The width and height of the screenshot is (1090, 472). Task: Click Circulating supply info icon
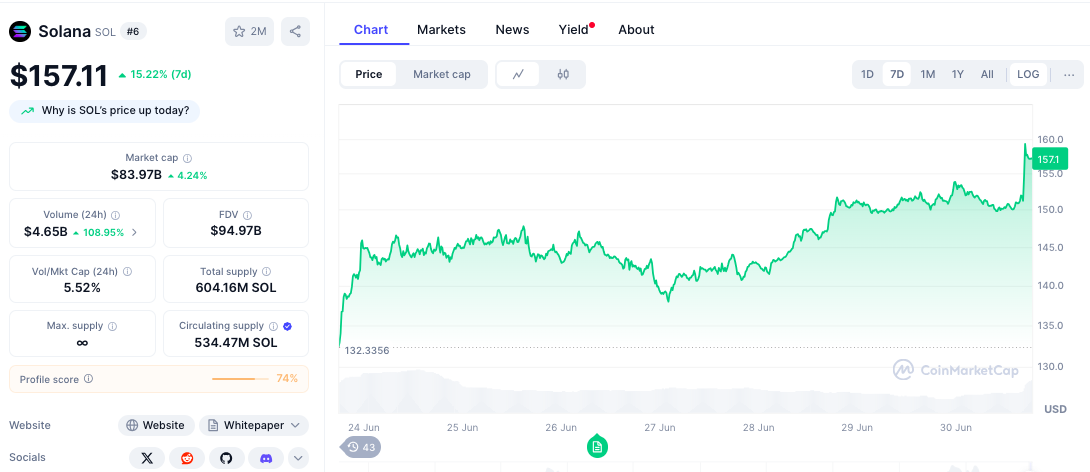click(273, 326)
